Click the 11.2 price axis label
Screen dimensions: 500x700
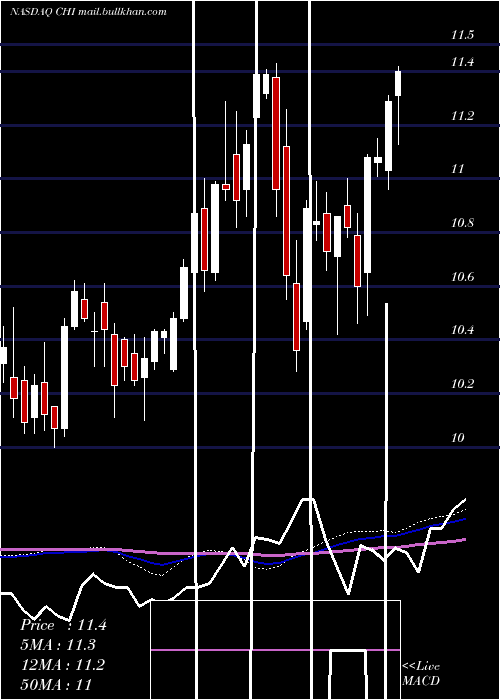[x=462, y=116]
